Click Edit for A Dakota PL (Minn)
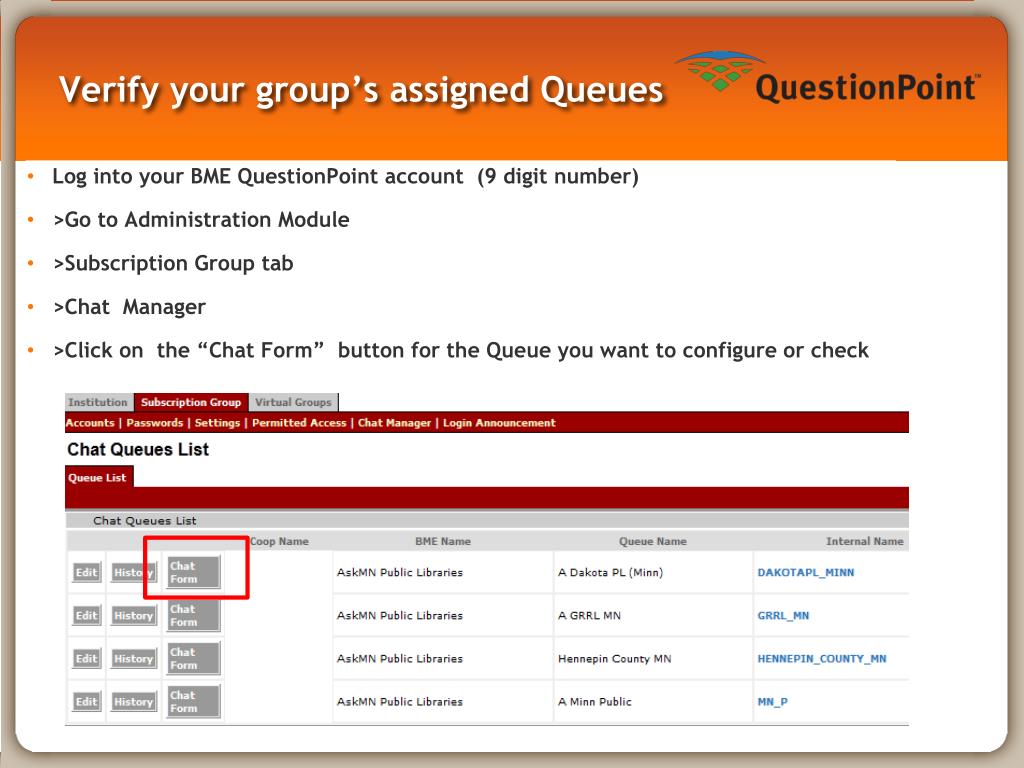1024x768 pixels. click(86, 573)
